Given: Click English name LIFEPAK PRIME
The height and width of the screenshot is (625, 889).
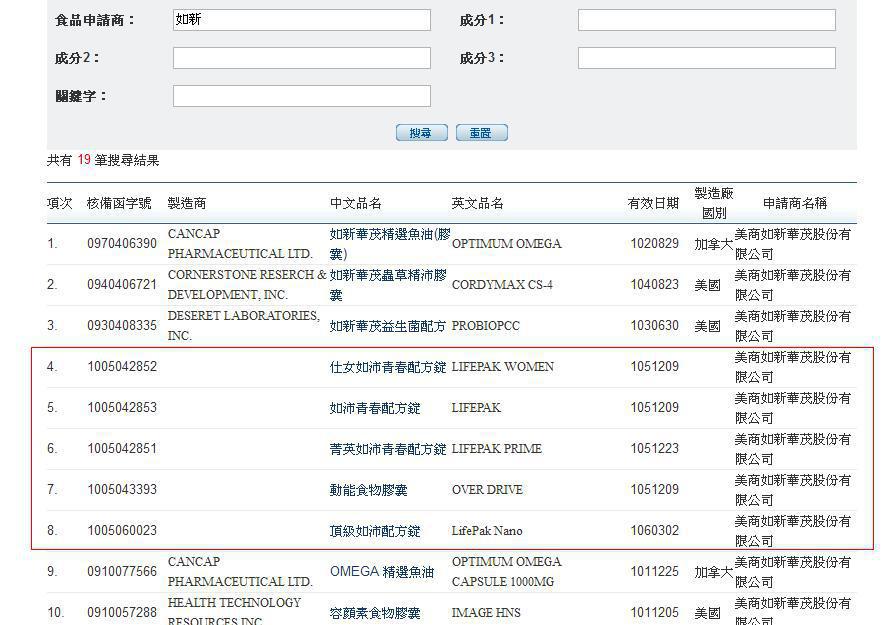Looking at the screenshot, I should (497, 449).
